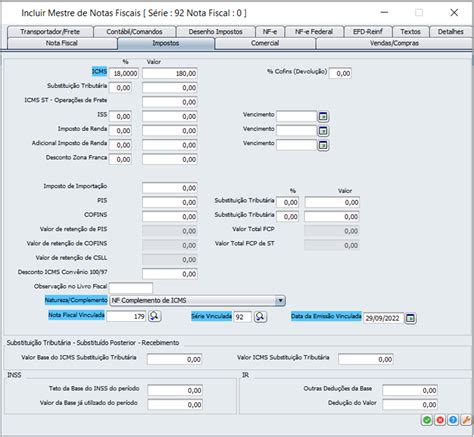
Task: Open calendar for Adicional Imposto de Renda Vencimento
Action: click(323, 145)
